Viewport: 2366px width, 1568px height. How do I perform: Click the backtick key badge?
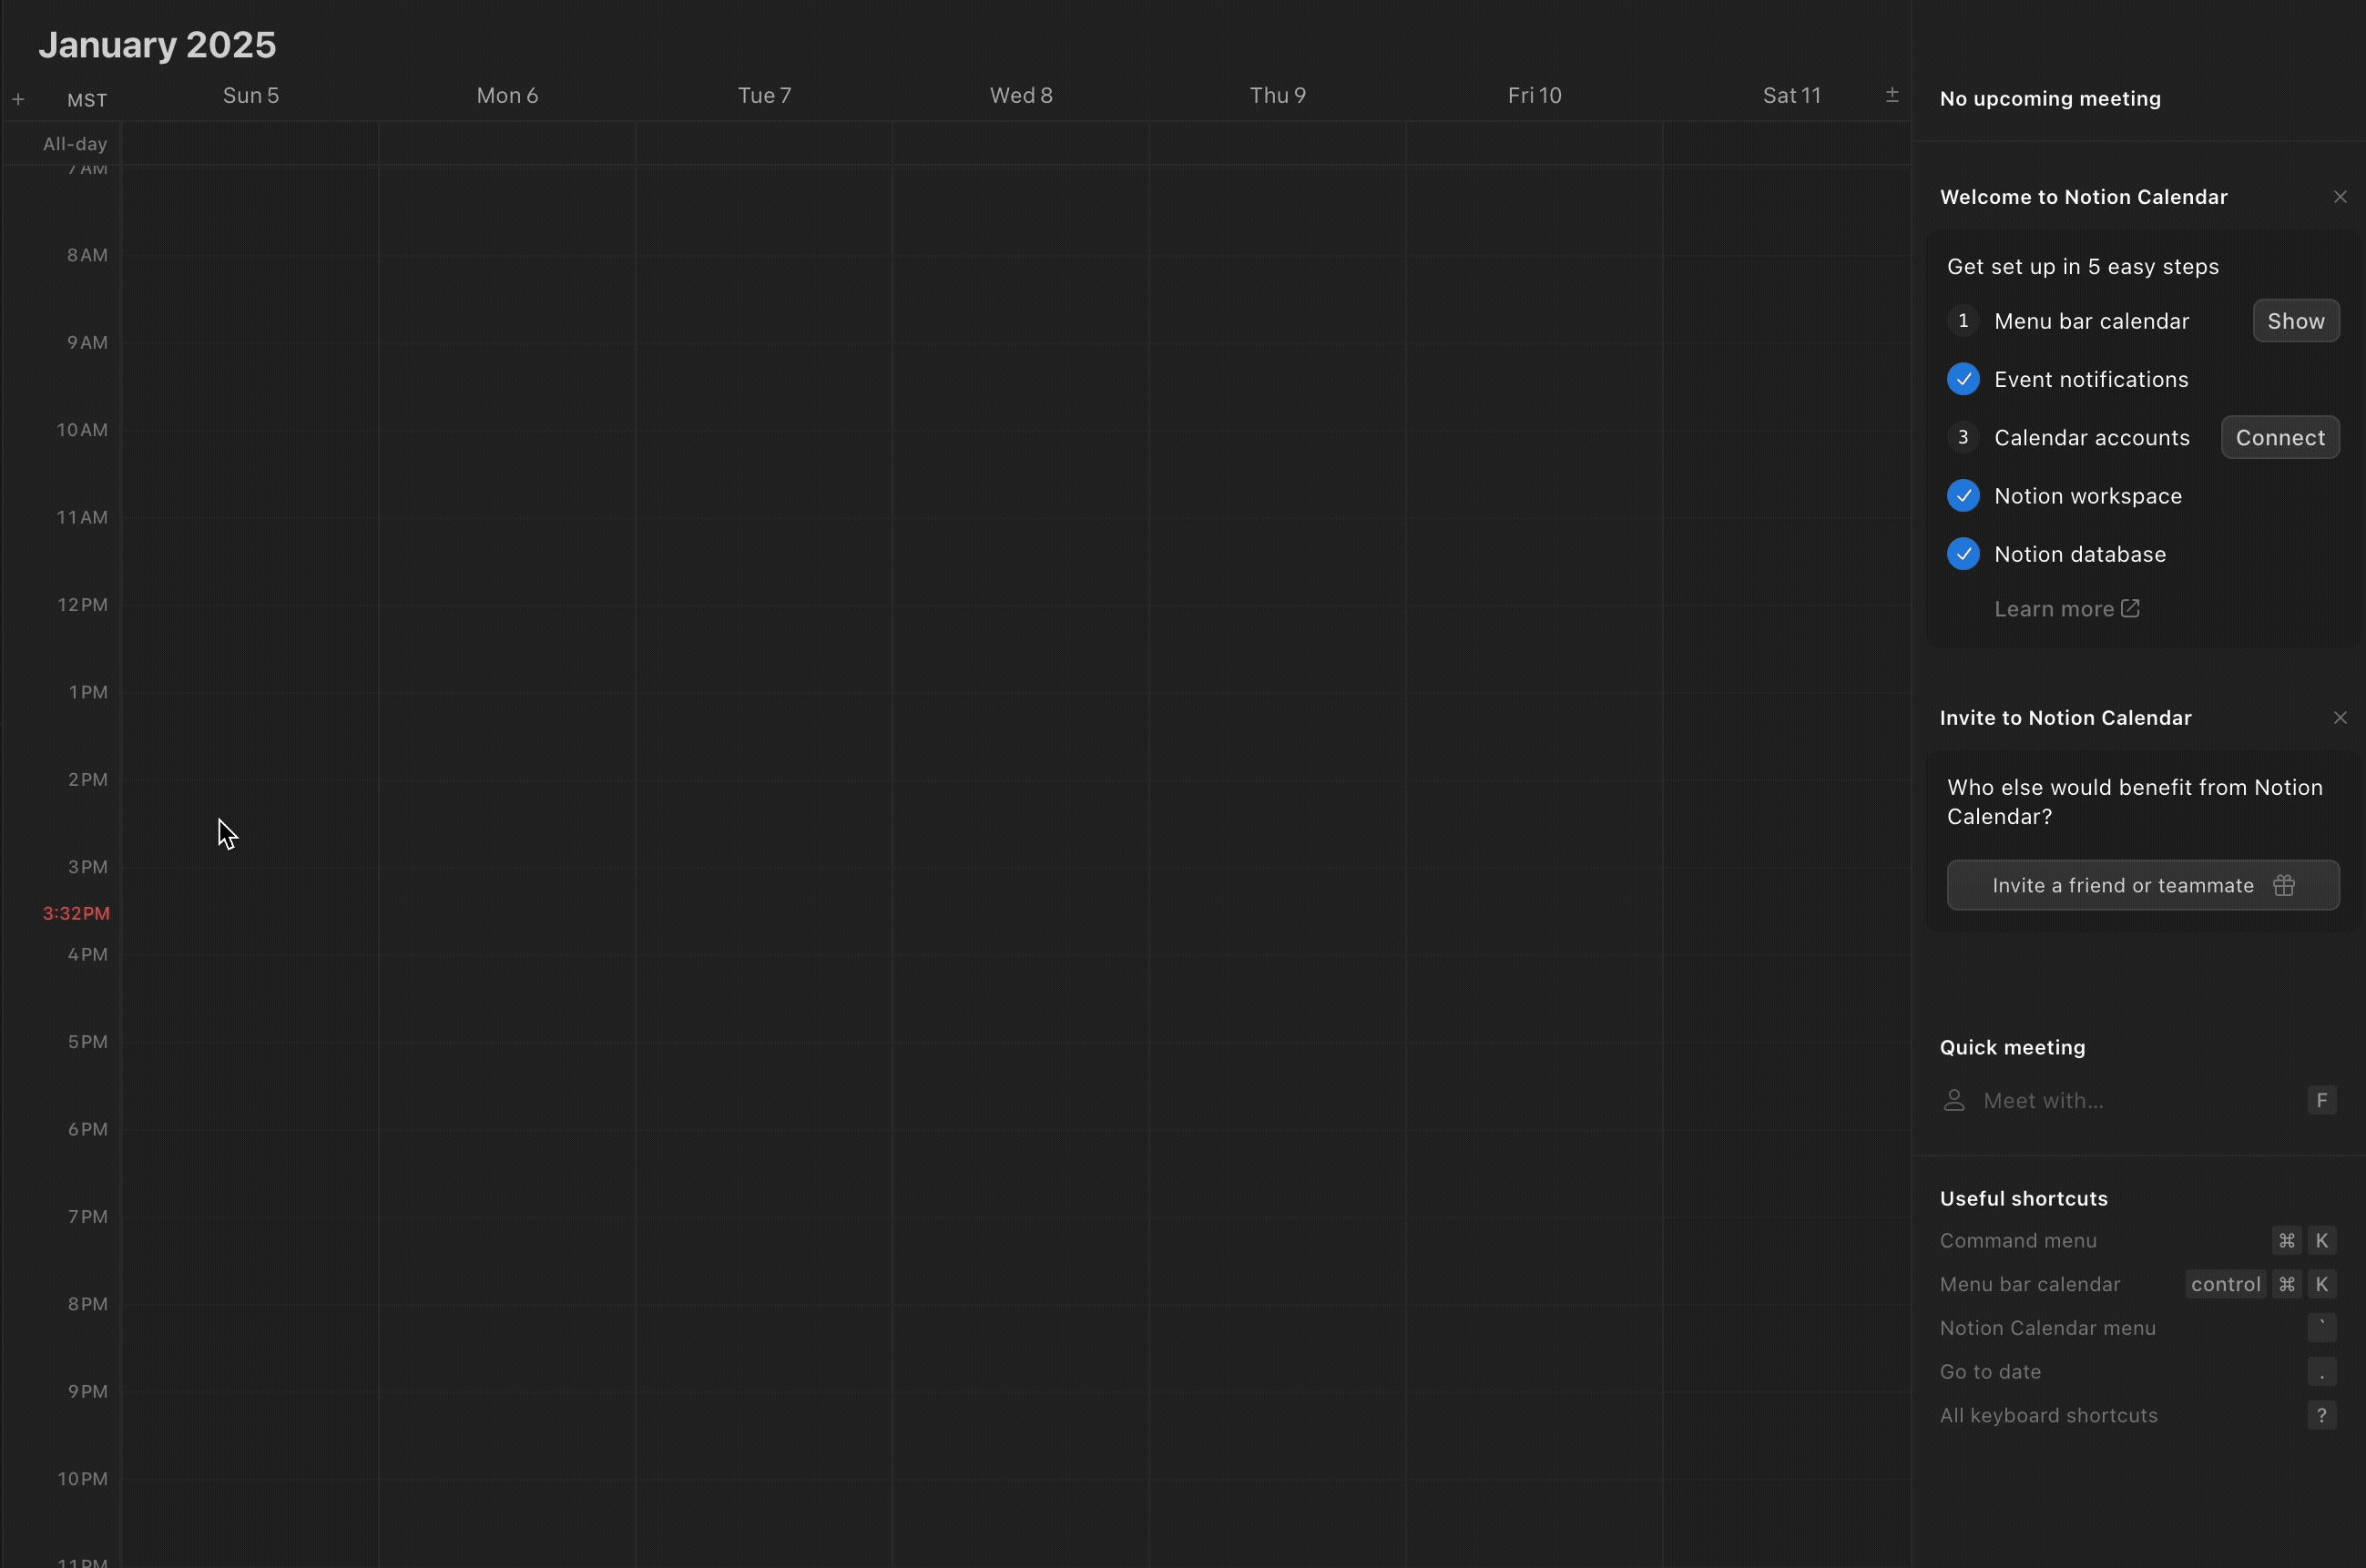pos(2321,1329)
